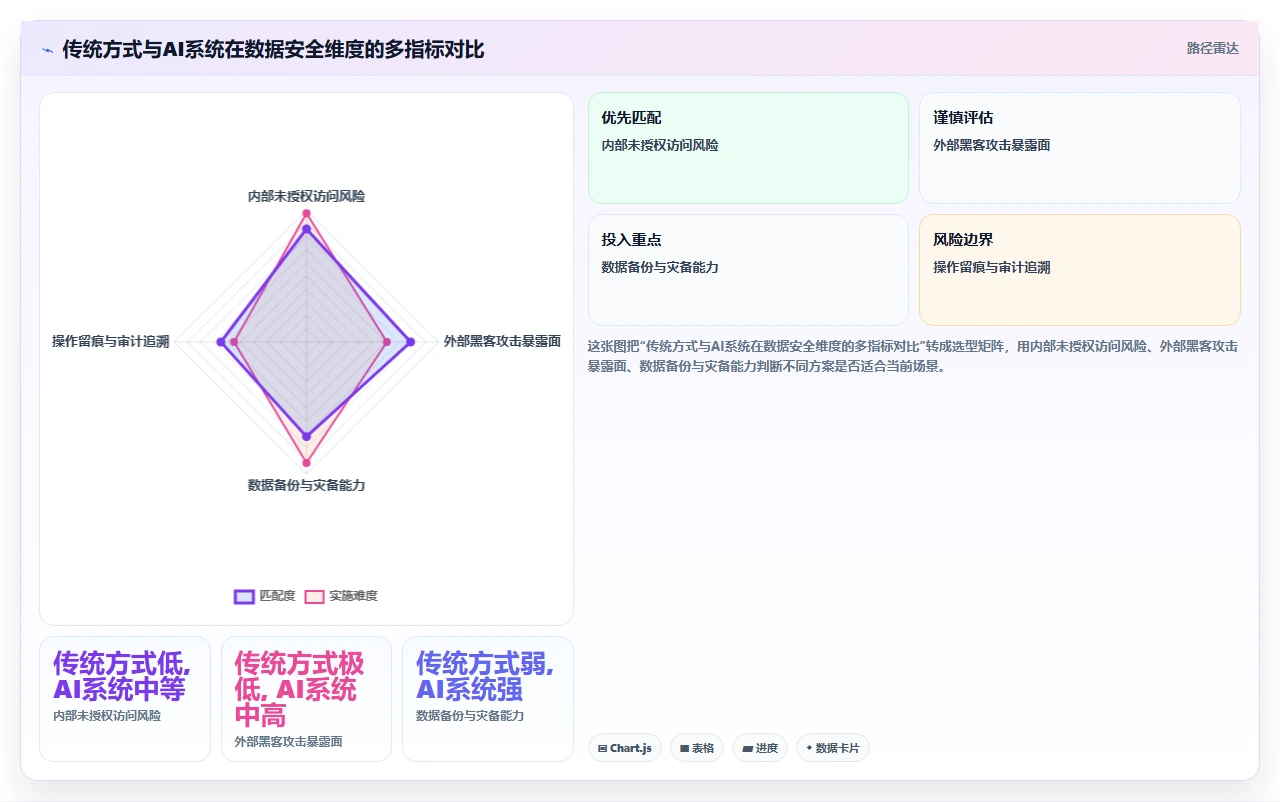
Task: Click 操作留痕与审计追溯 text in 风险边界 card
Action: point(992,267)
